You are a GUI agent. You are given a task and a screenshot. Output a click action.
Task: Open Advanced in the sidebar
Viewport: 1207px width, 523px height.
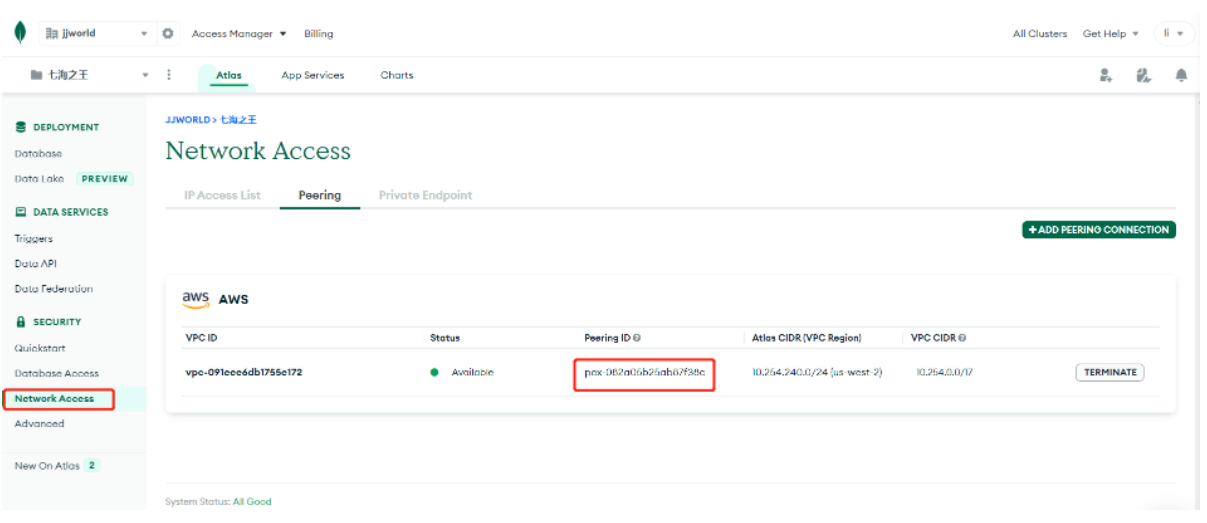click(39, 424)
